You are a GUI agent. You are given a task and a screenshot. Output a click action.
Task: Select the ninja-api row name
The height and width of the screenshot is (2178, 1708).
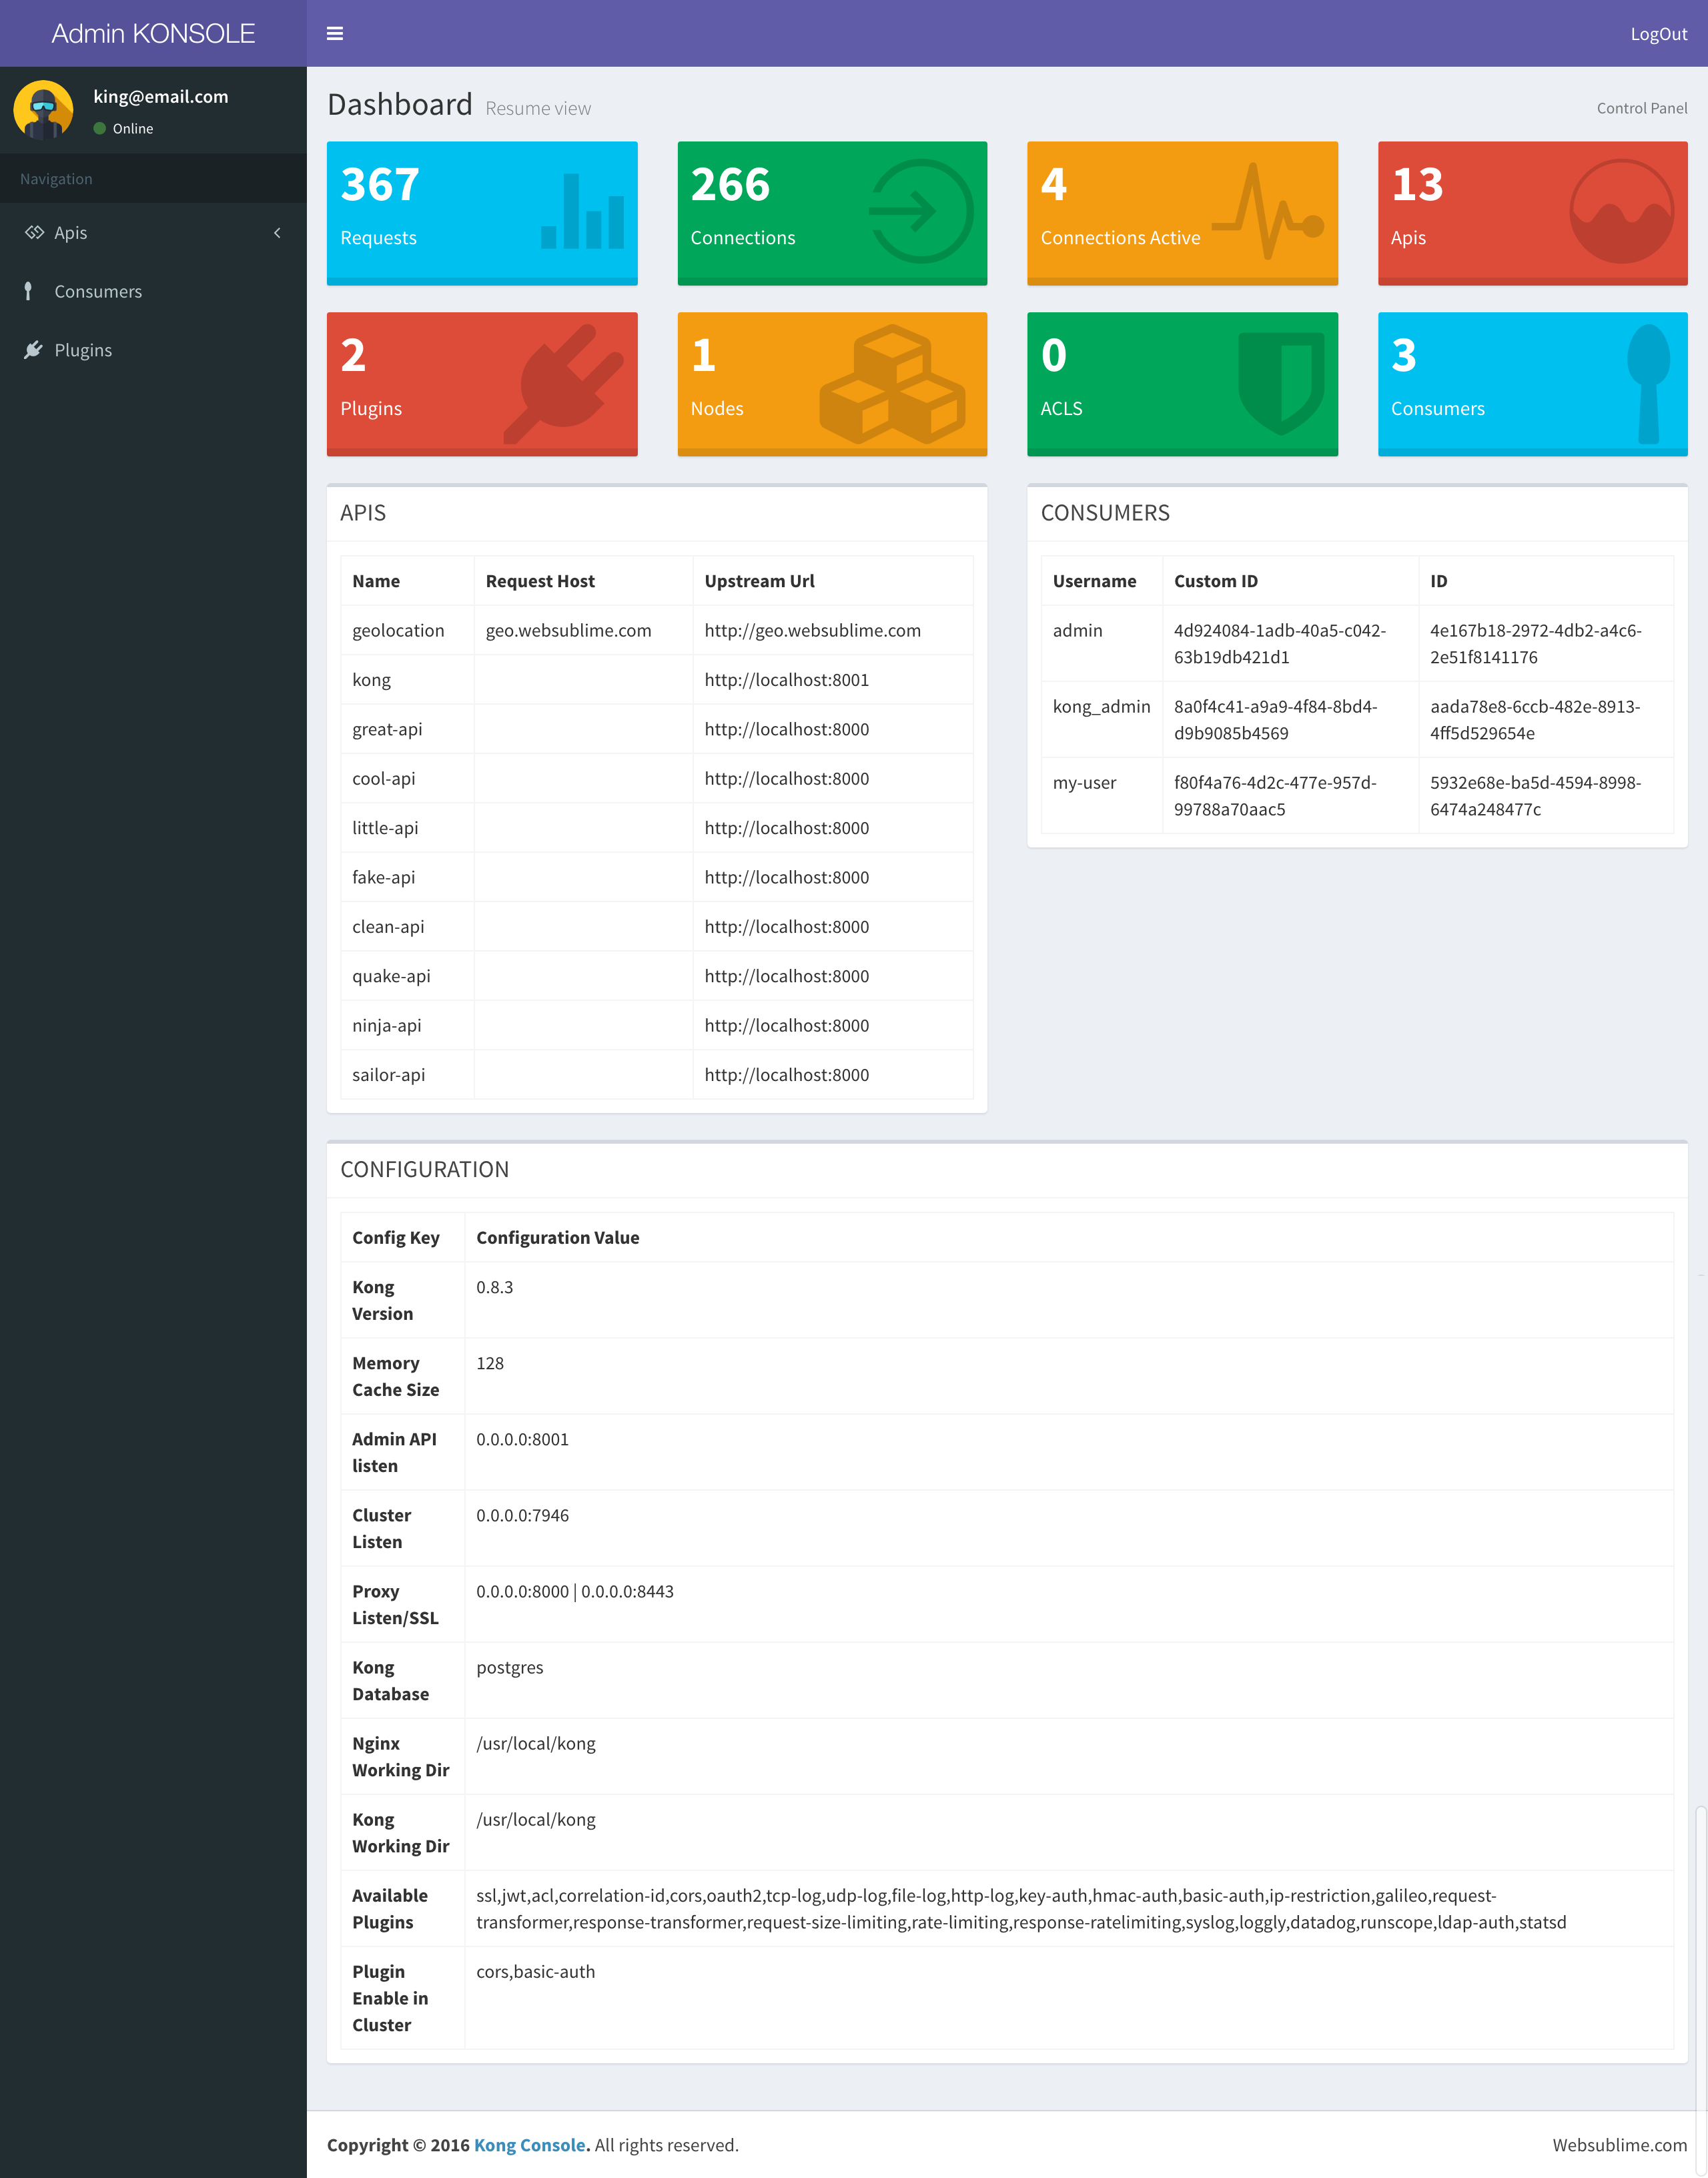click(x=386, y=1025)
